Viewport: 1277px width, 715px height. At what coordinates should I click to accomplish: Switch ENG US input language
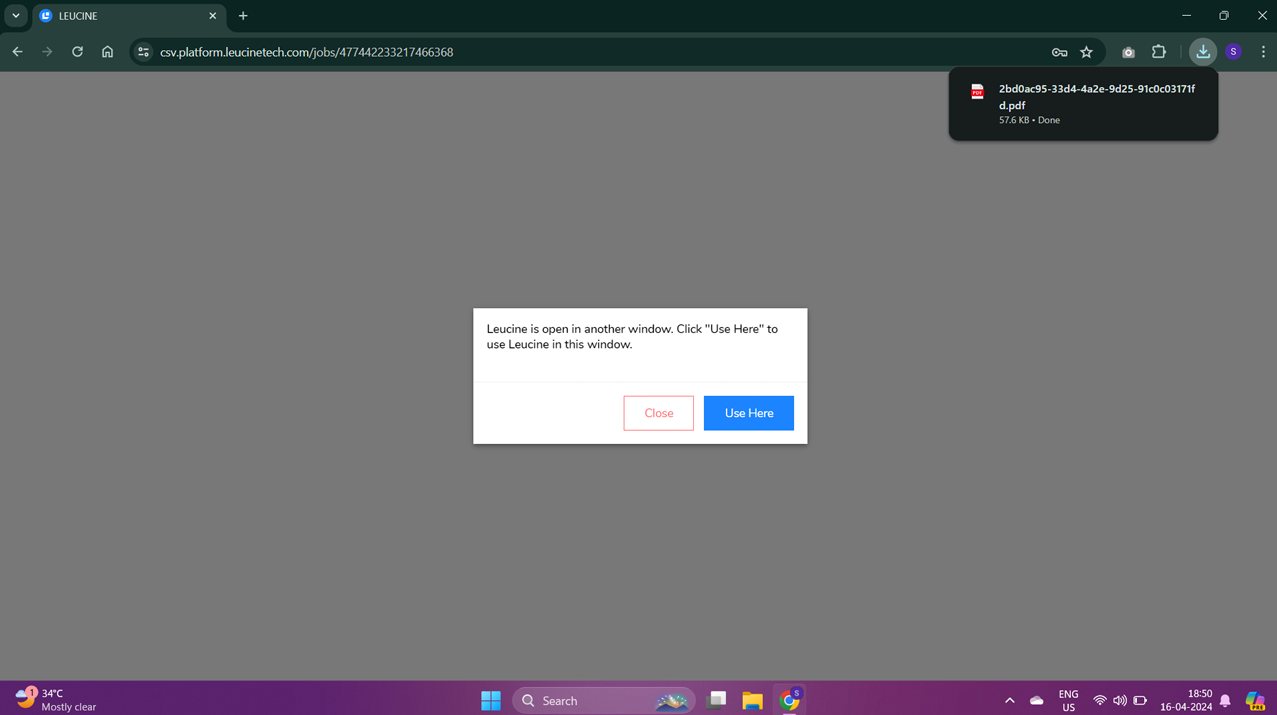click(1068, 701)
